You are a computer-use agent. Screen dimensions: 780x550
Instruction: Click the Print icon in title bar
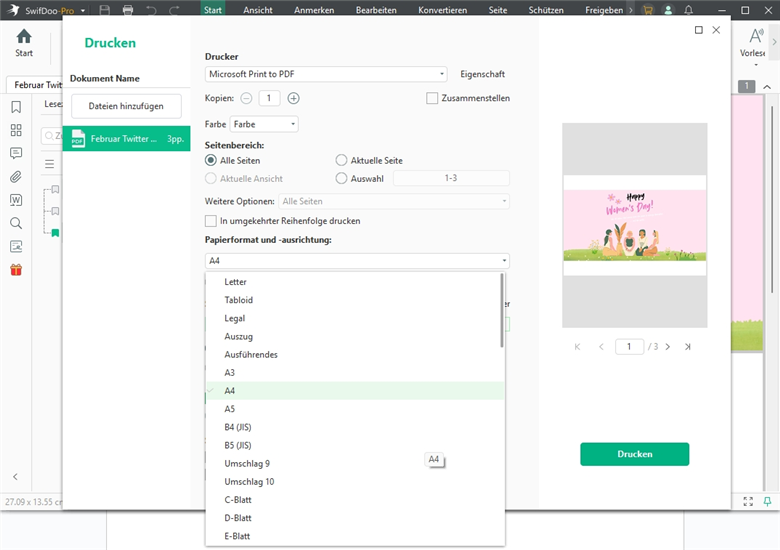point(128,10)
